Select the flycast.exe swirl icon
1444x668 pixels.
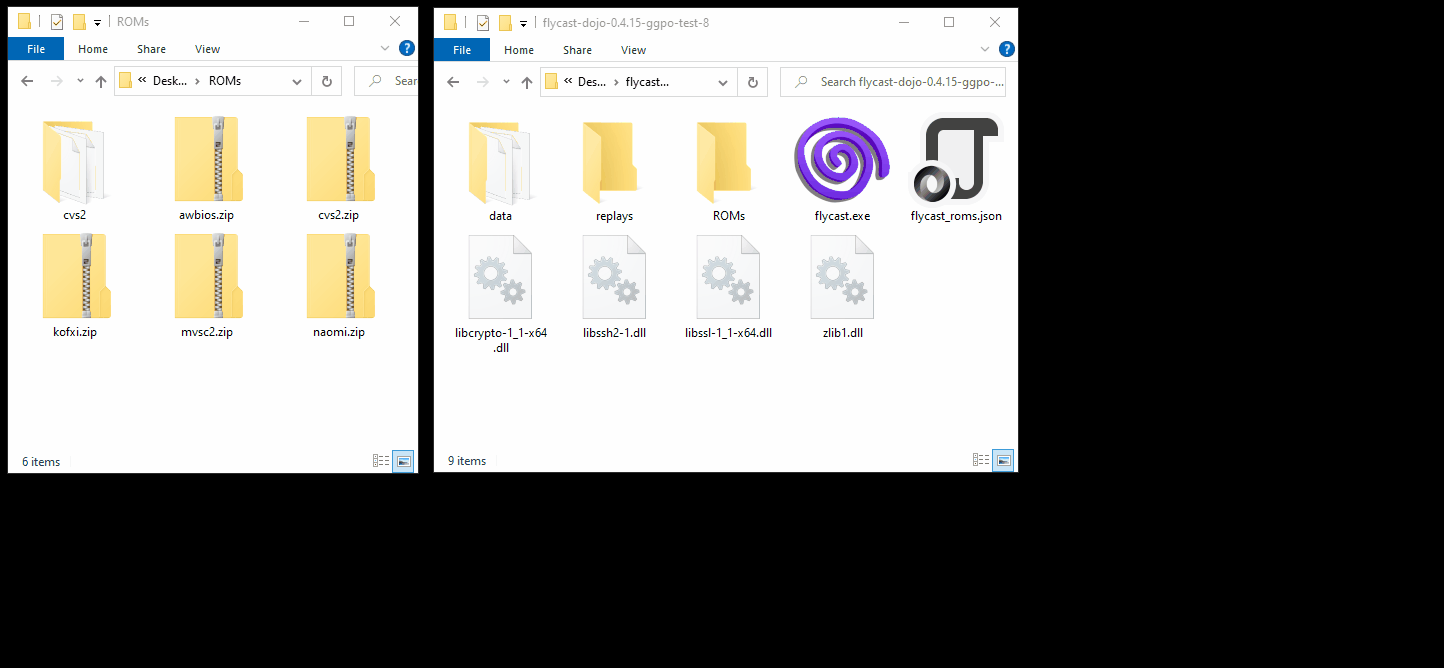842,161
